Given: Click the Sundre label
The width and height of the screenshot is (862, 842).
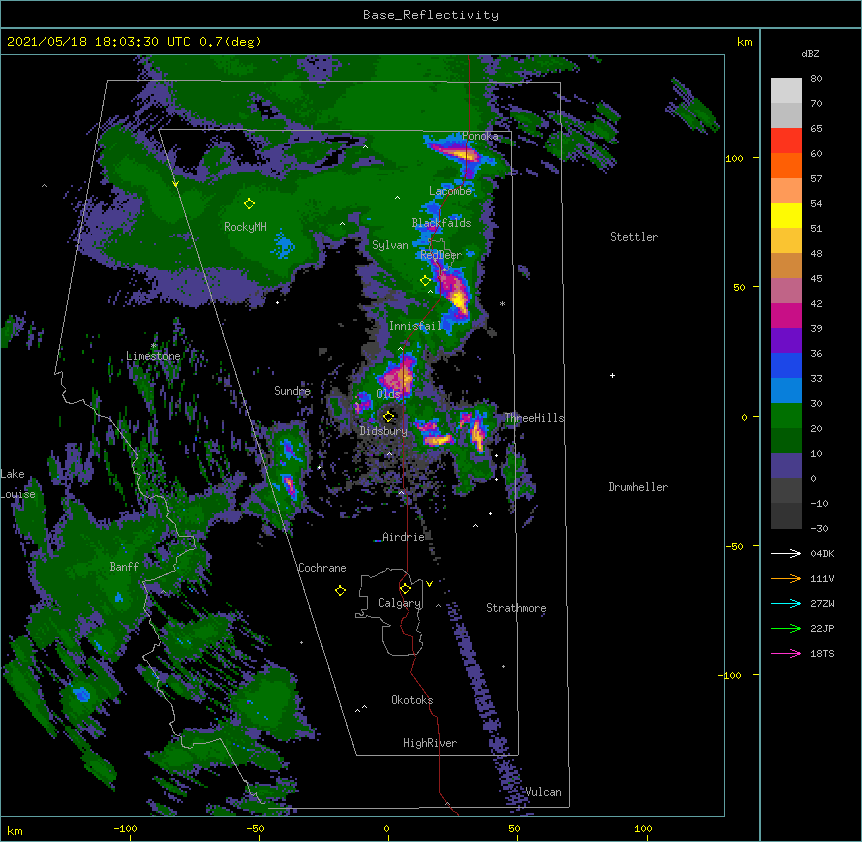Looking at the screenshot, I should point(292,391).
